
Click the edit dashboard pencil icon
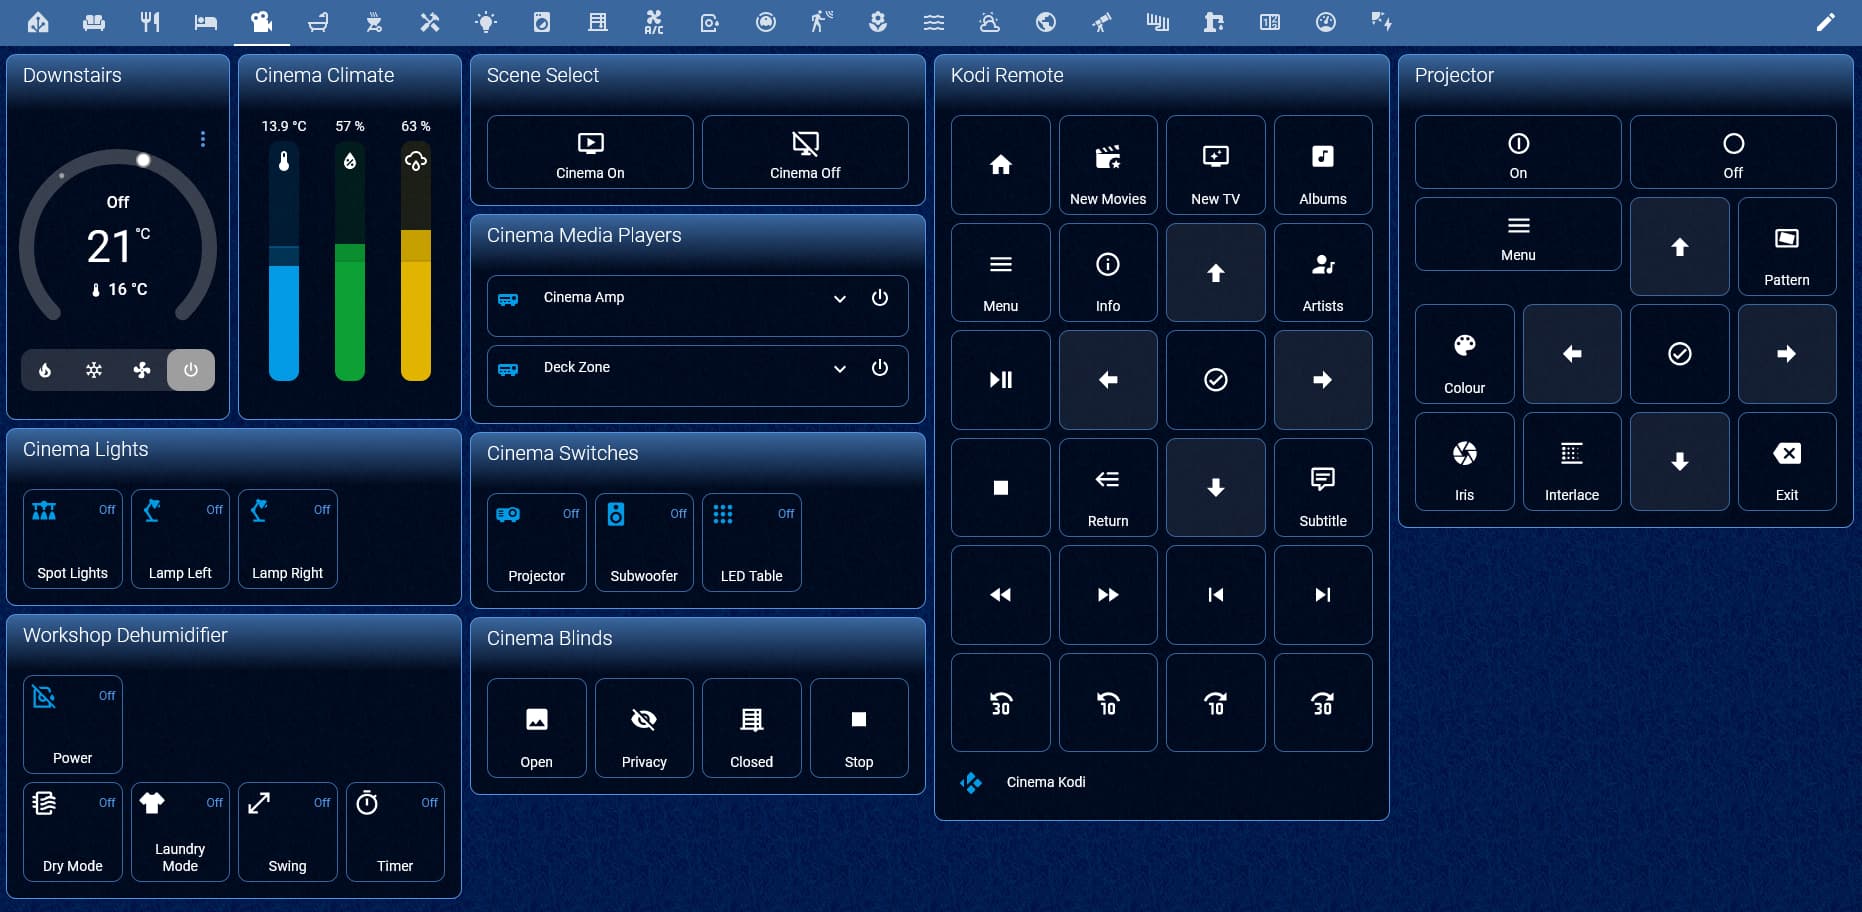pyautogui.click(x=1826, y=22)
